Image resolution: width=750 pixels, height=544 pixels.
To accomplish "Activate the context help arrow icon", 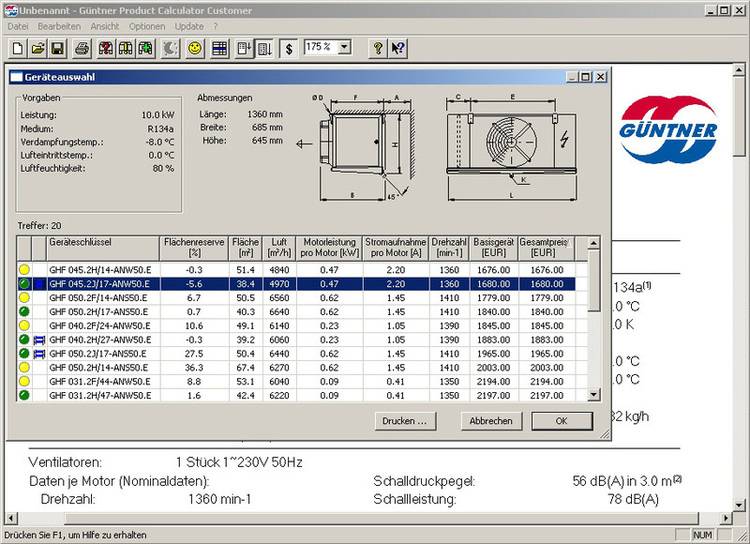I will pos(398,48).
